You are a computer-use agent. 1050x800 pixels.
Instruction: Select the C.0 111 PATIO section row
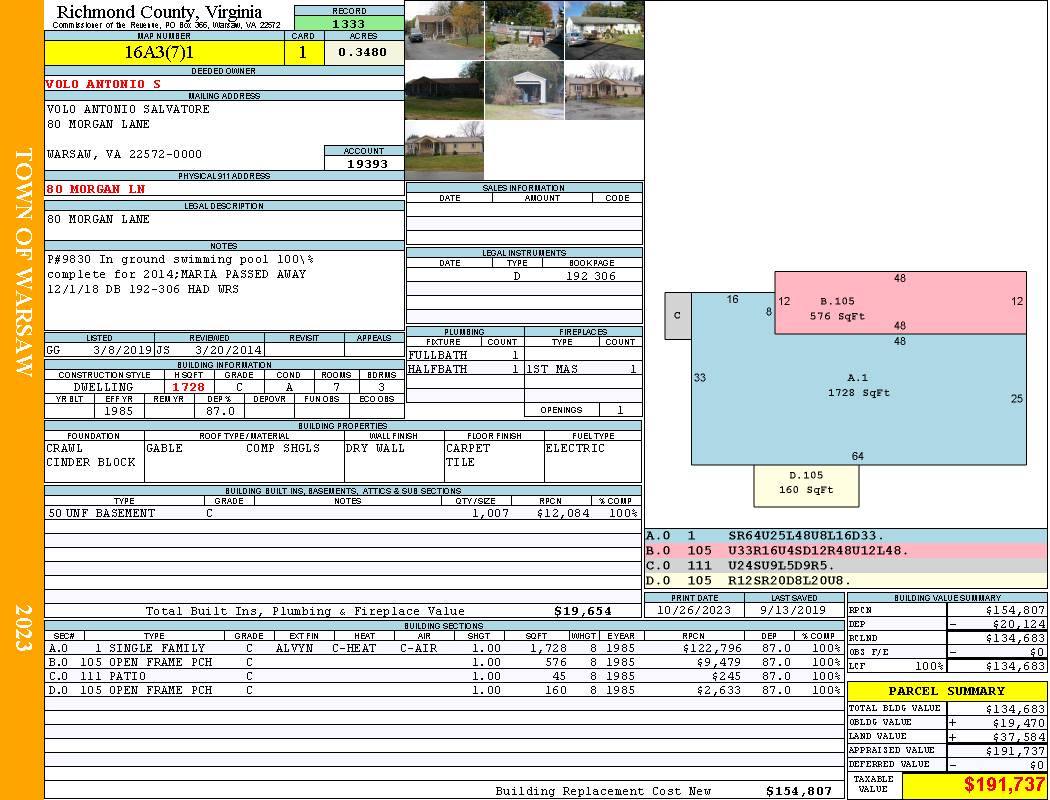[444, 676]
